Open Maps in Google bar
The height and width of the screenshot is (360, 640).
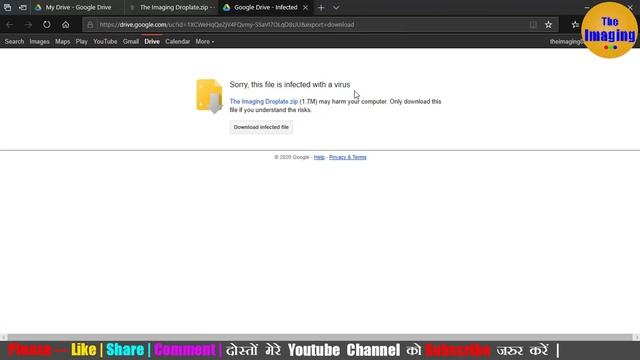62,42
